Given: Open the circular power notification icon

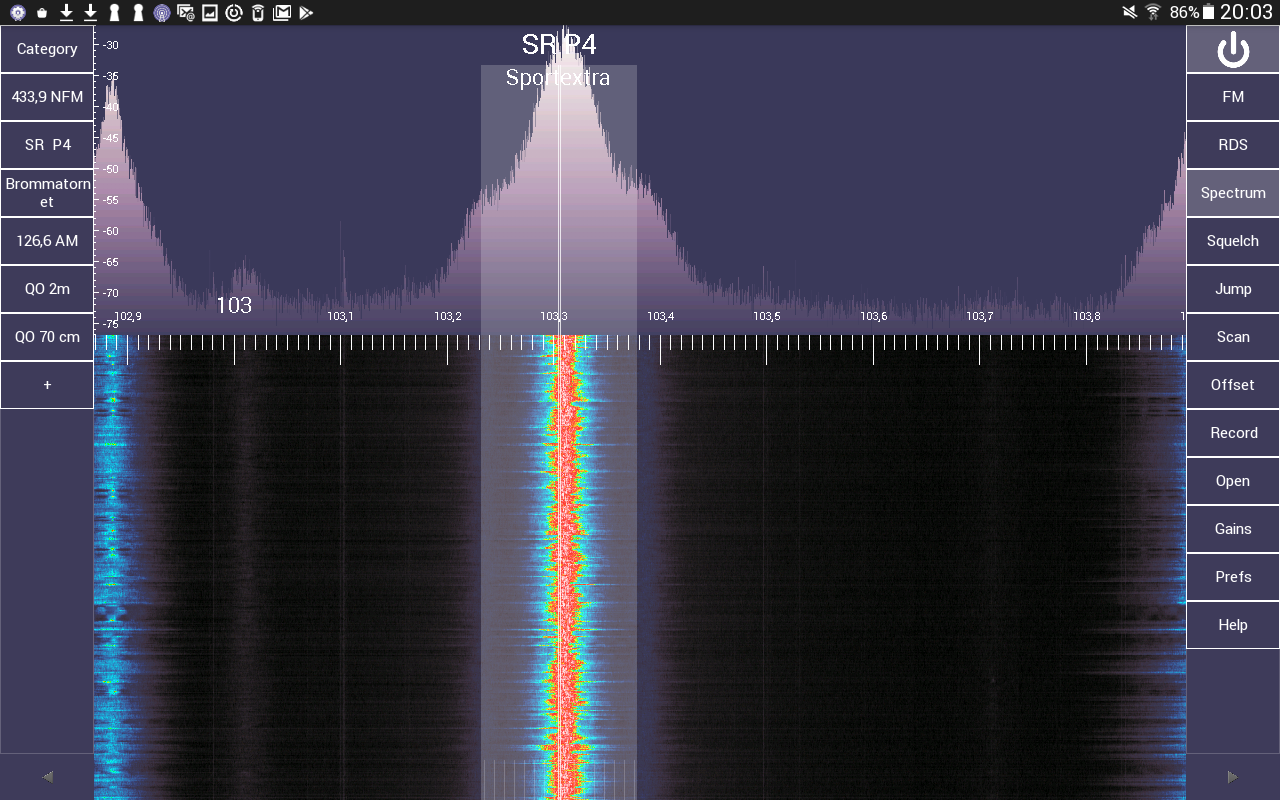Looking at the screenshot, I should (234, 12).
